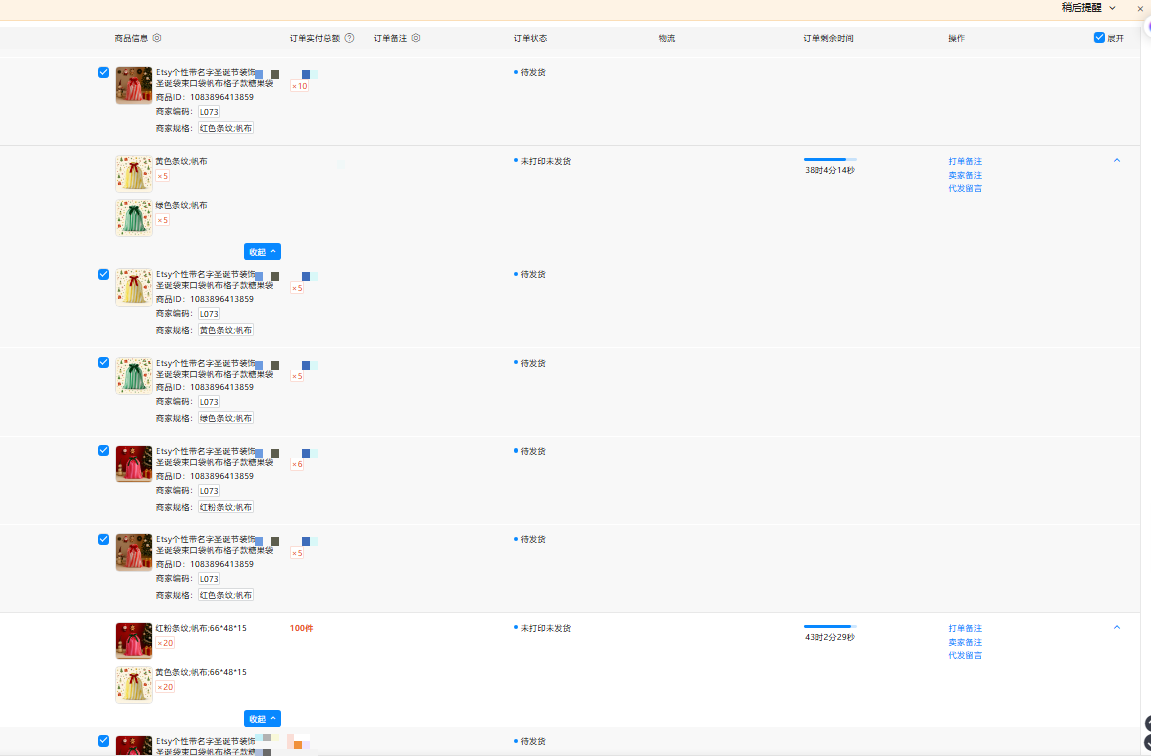Click the 43时2分29秒 remaining time text

click(x=829, y=637)
